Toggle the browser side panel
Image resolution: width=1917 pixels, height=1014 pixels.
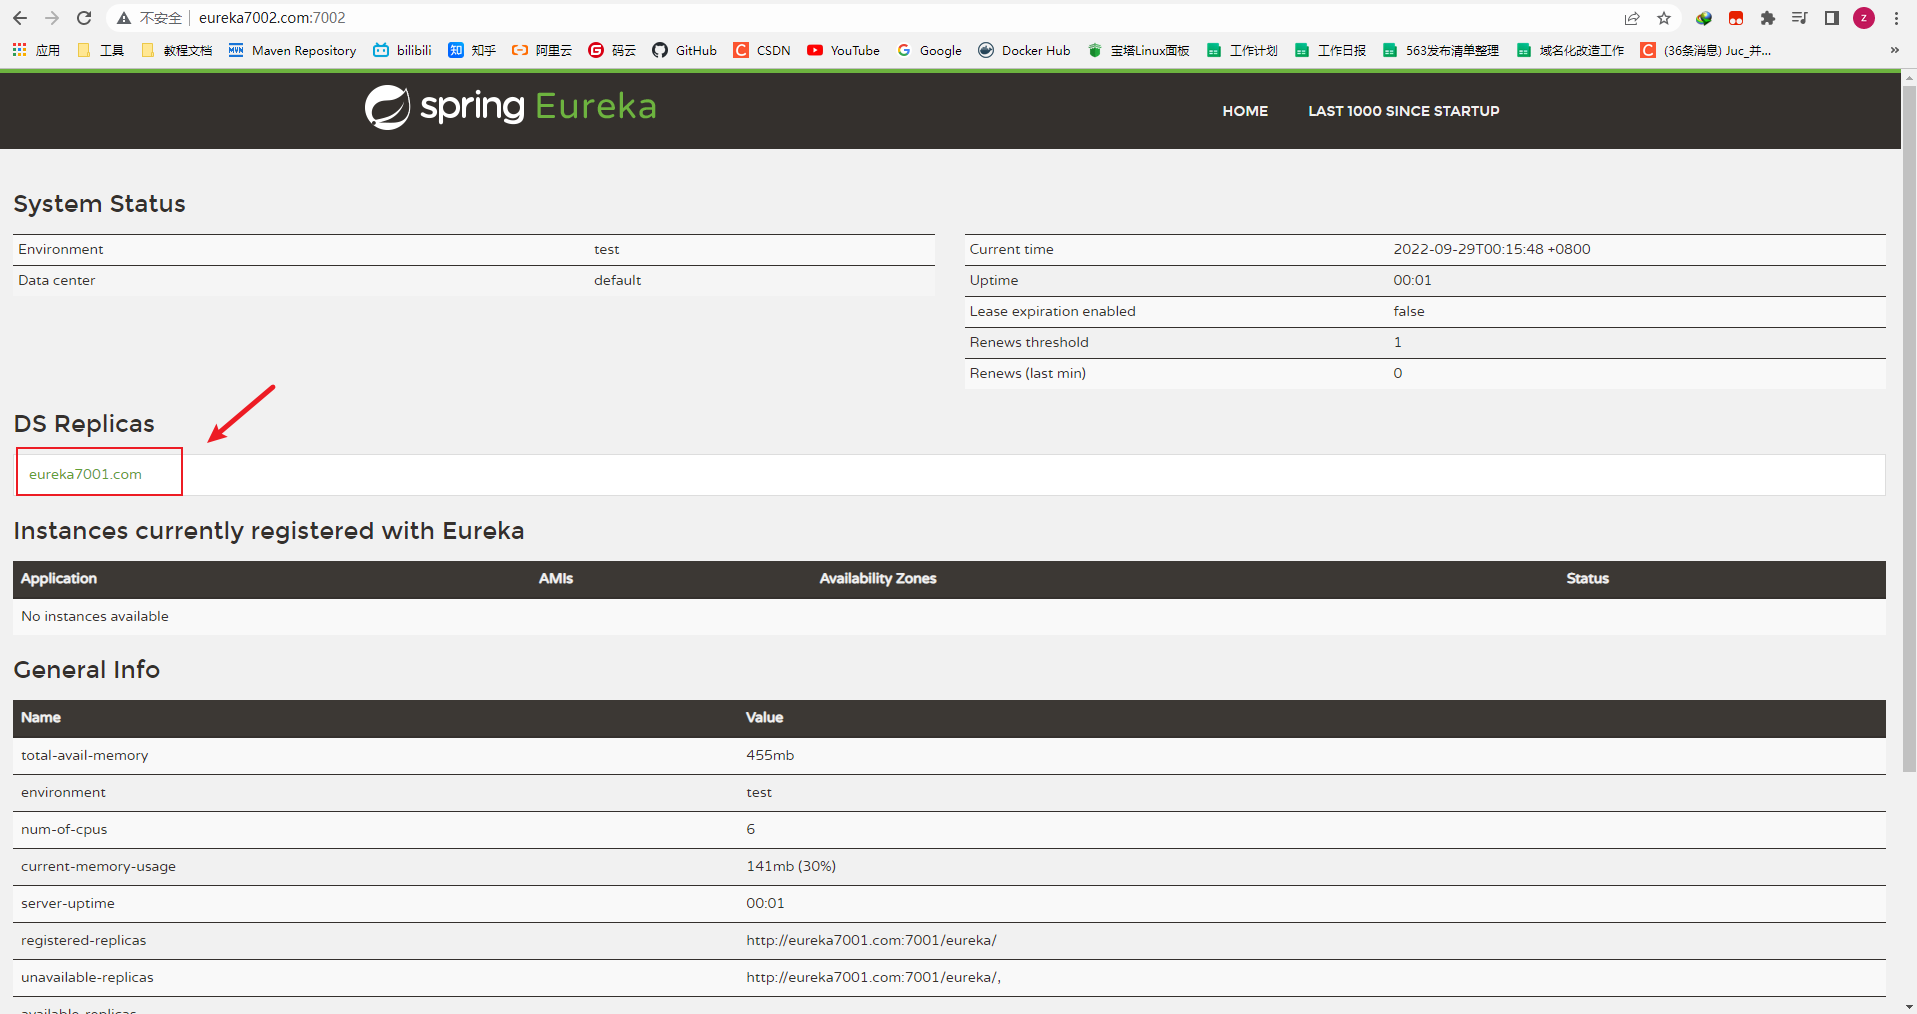[1832, 18]
